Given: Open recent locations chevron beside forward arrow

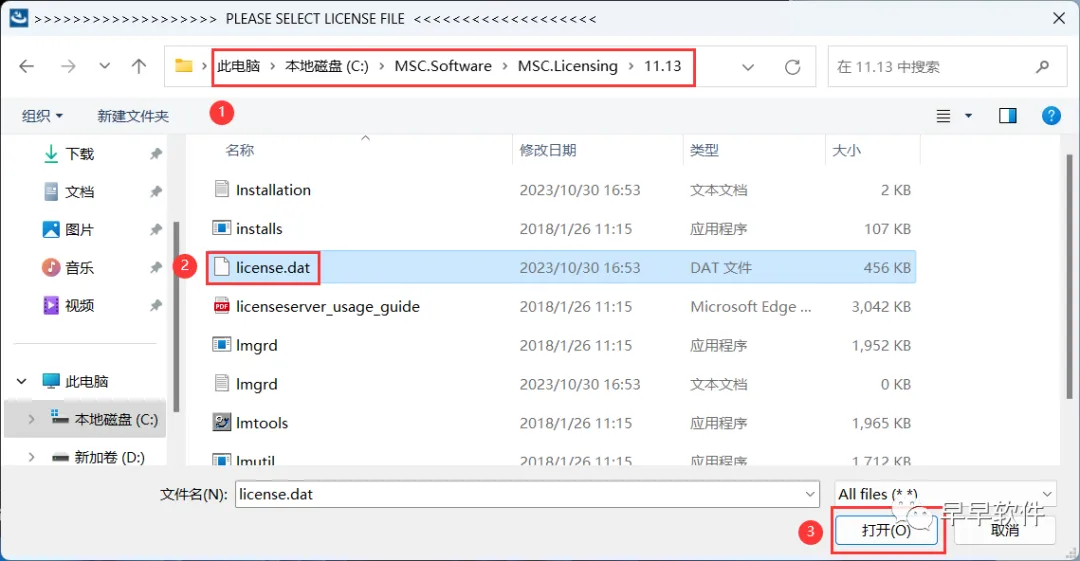Looking at the screenshot, I should (x=105, y=66).
